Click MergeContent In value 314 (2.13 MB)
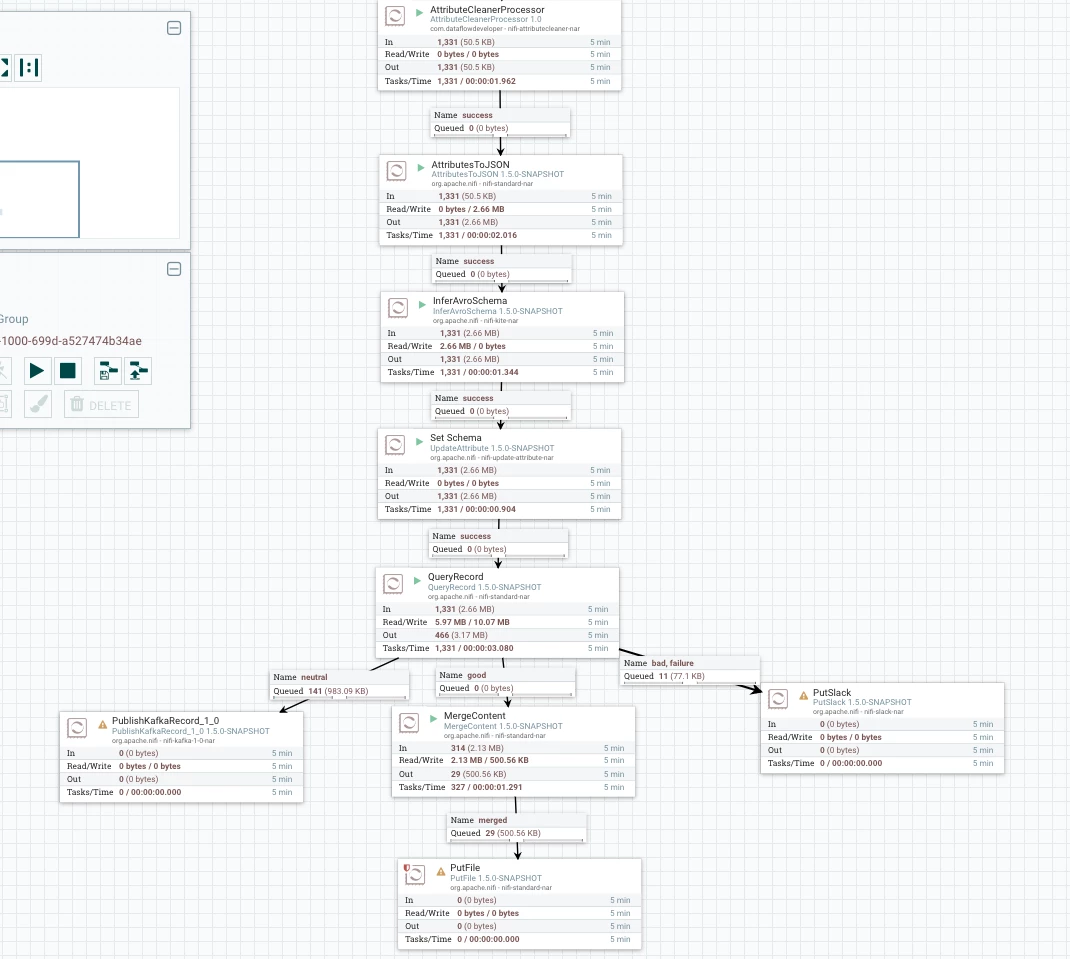 pos(476,748)
